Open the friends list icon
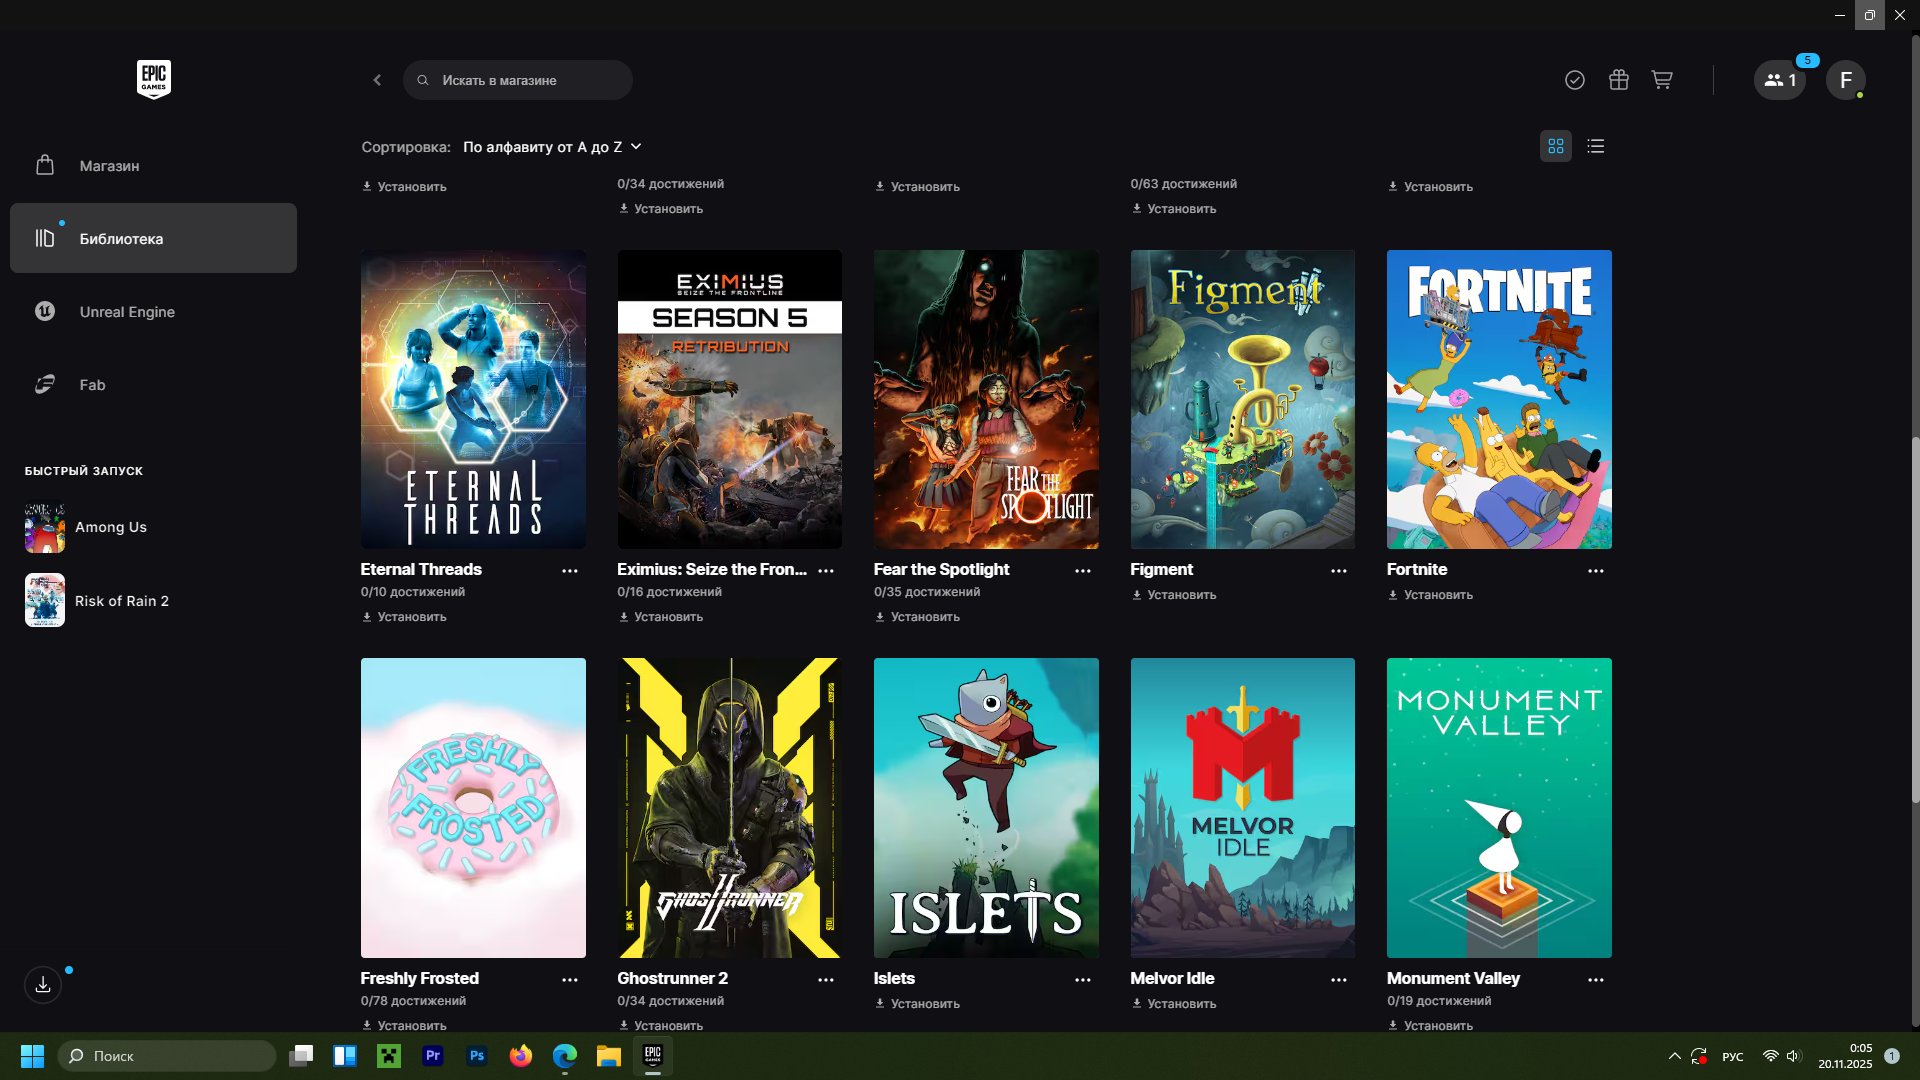The height and width of the screenshot is (1080, 1920). click(x=1779, y=80)
